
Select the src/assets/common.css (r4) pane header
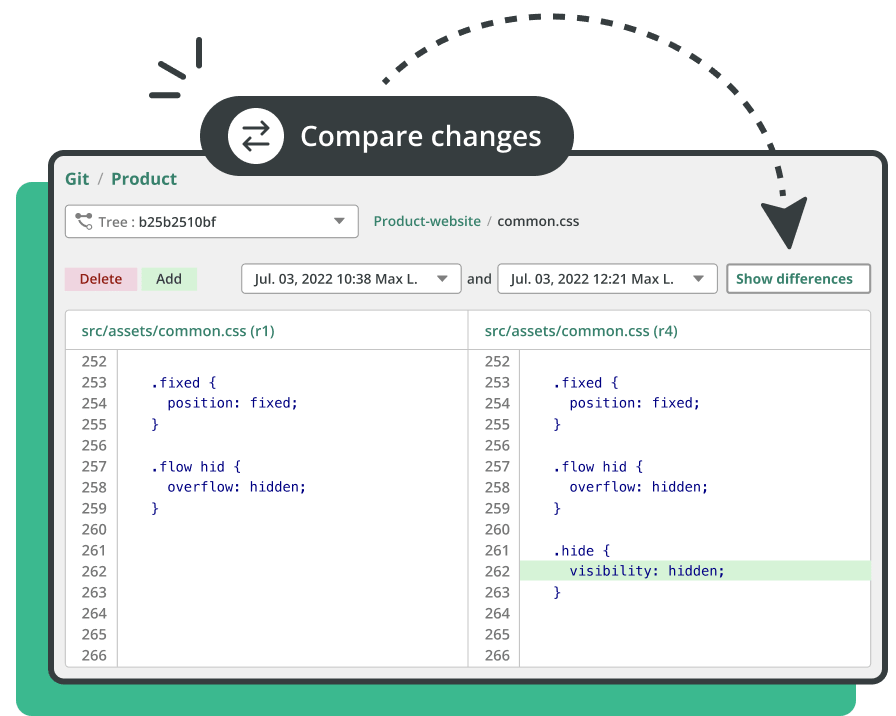(x=581, y=330)
